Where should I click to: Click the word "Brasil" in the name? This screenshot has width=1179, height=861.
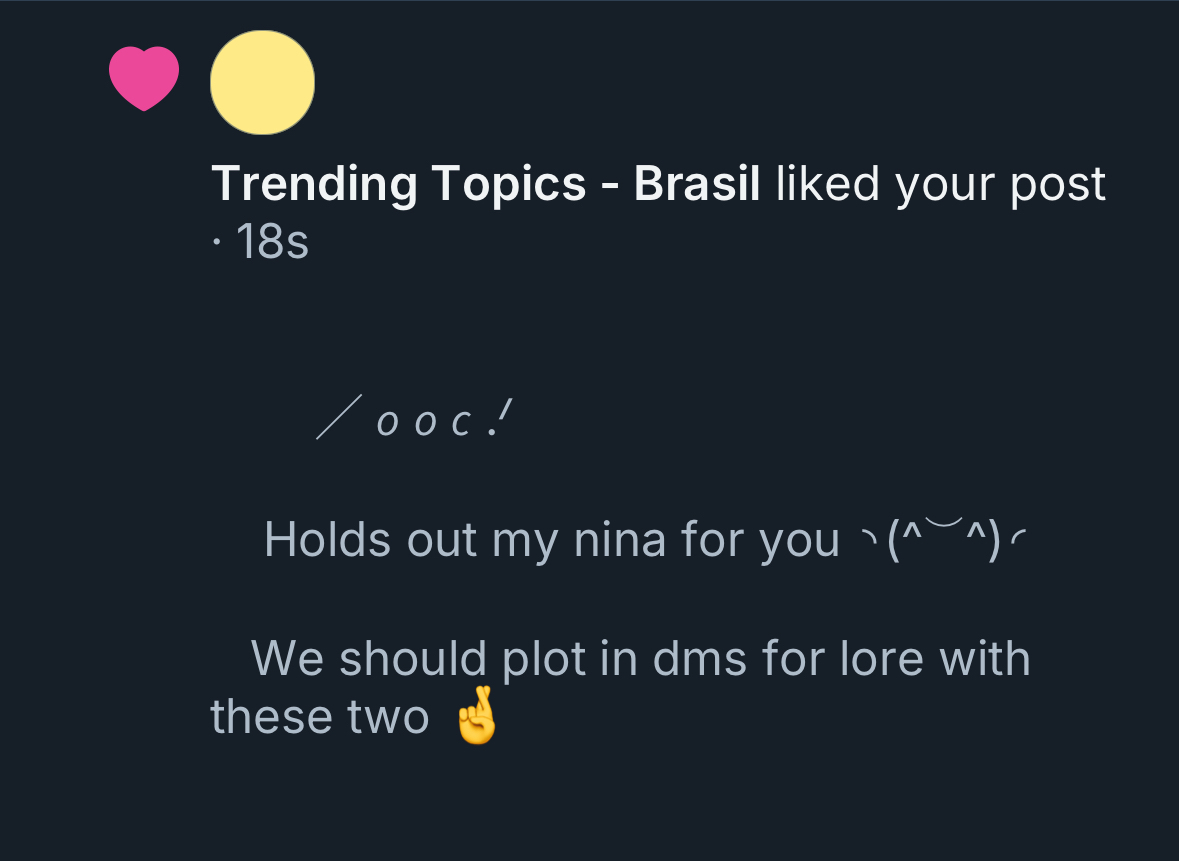697,184
